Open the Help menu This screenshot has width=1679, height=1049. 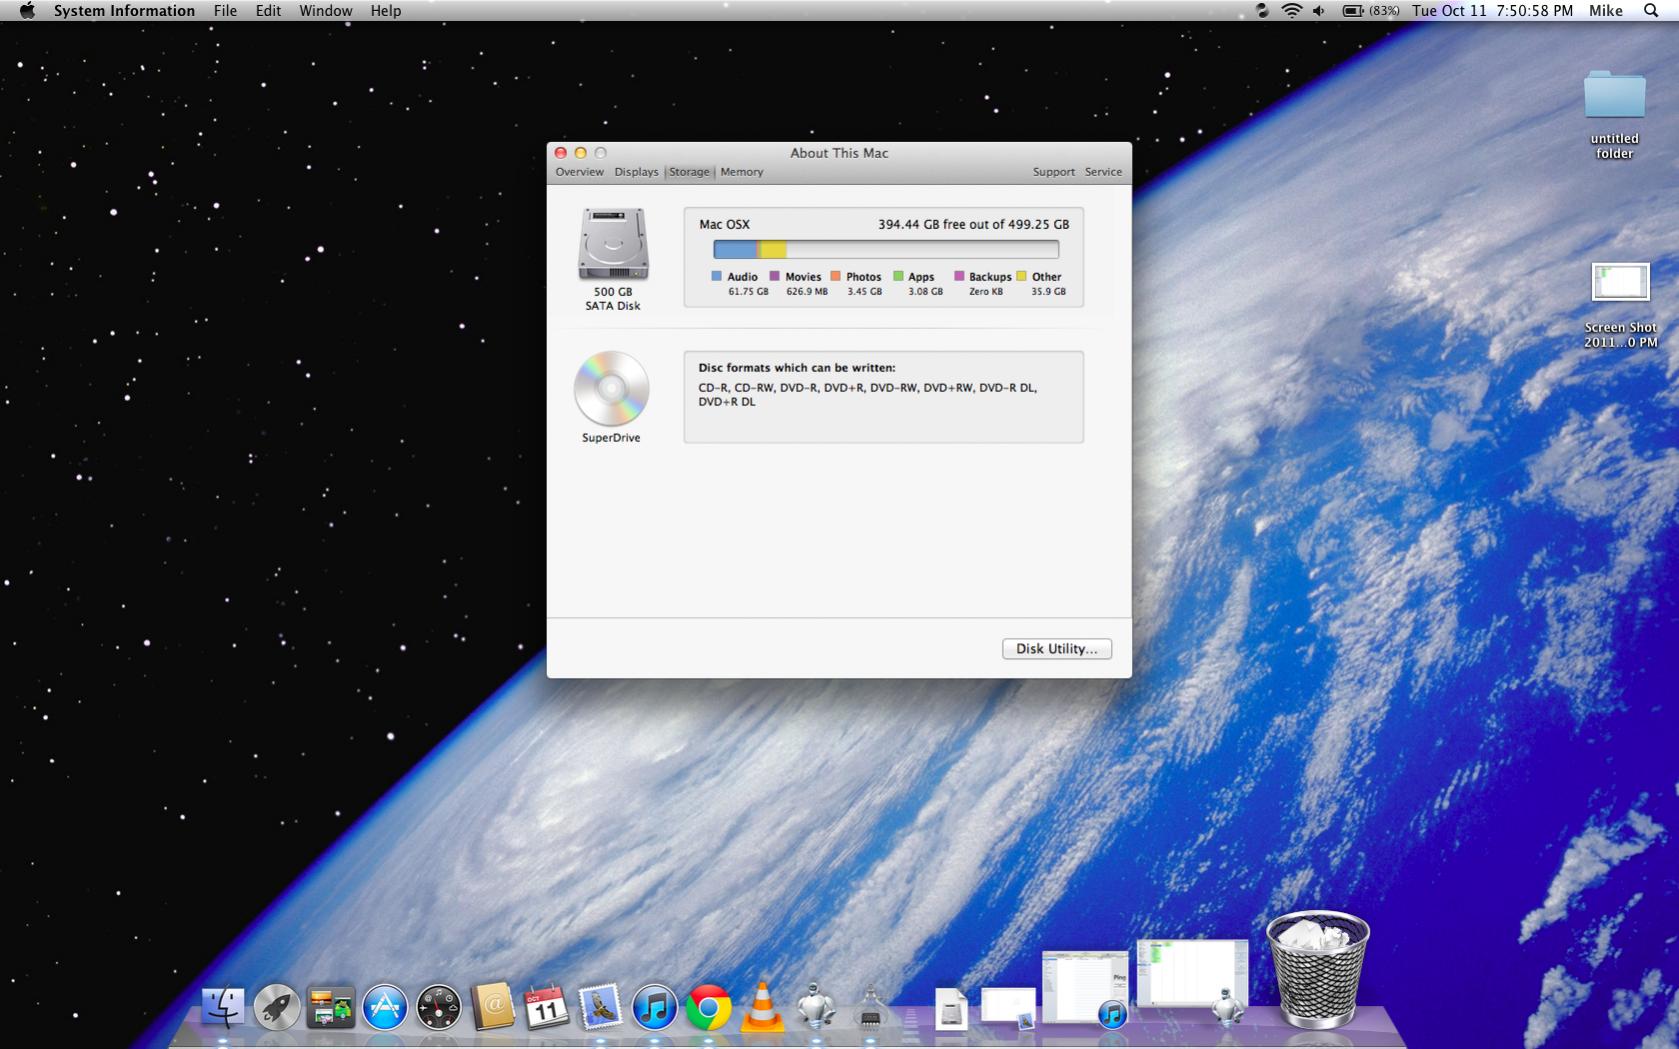pyautogui.click(x=385, y=10)
